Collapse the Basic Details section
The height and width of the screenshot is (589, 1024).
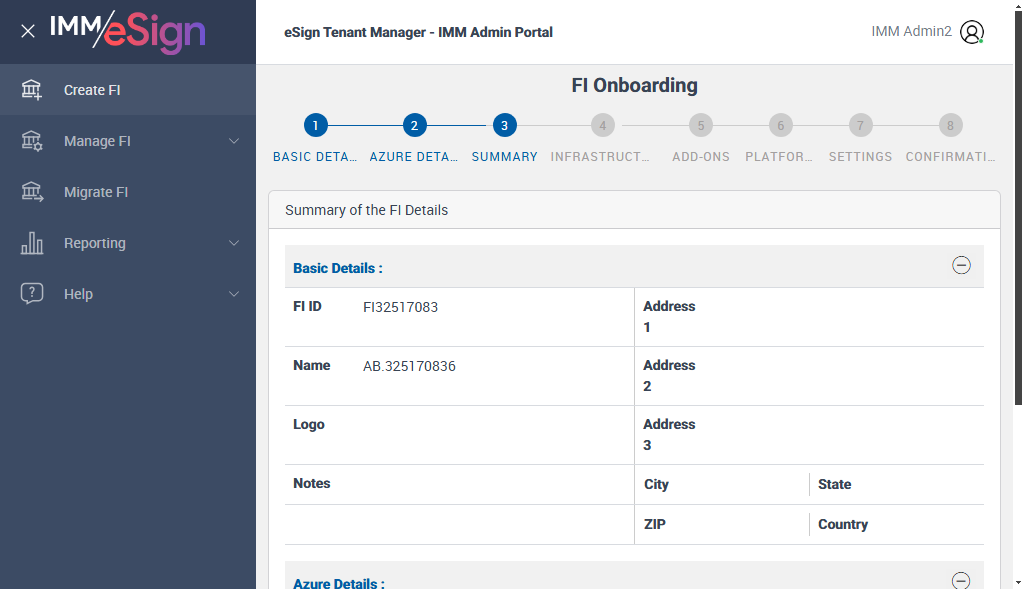click(x=961, y=266)
